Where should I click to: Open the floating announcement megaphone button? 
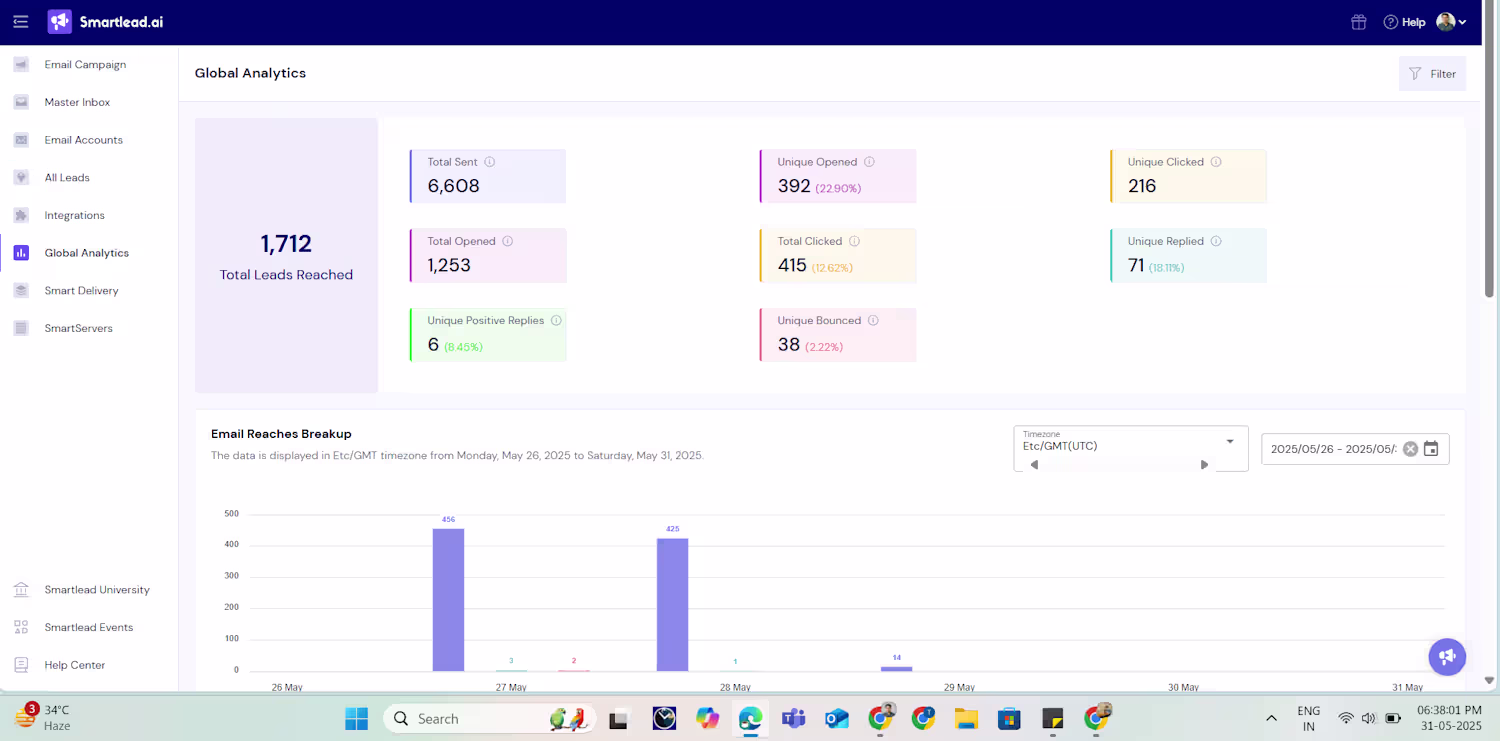pyautogui.click(x=1447, y=657)
